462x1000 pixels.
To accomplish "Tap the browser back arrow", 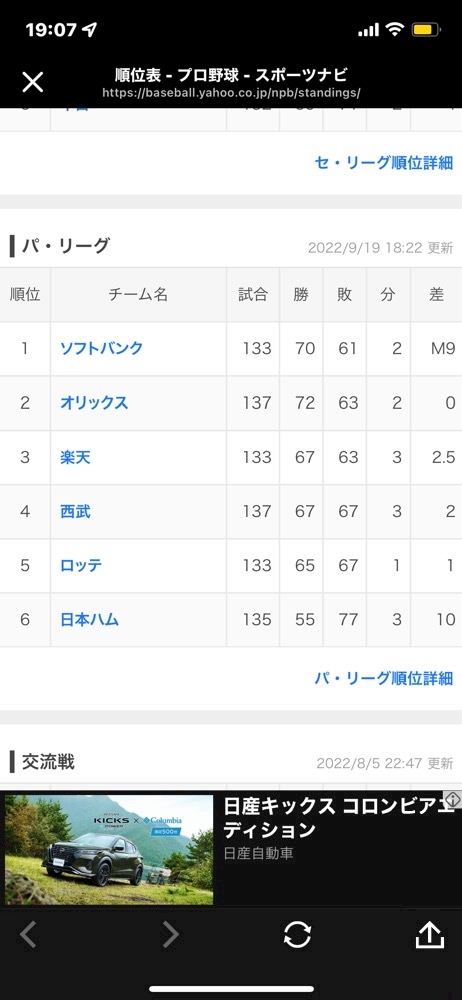I will click(x=28, y=935).
